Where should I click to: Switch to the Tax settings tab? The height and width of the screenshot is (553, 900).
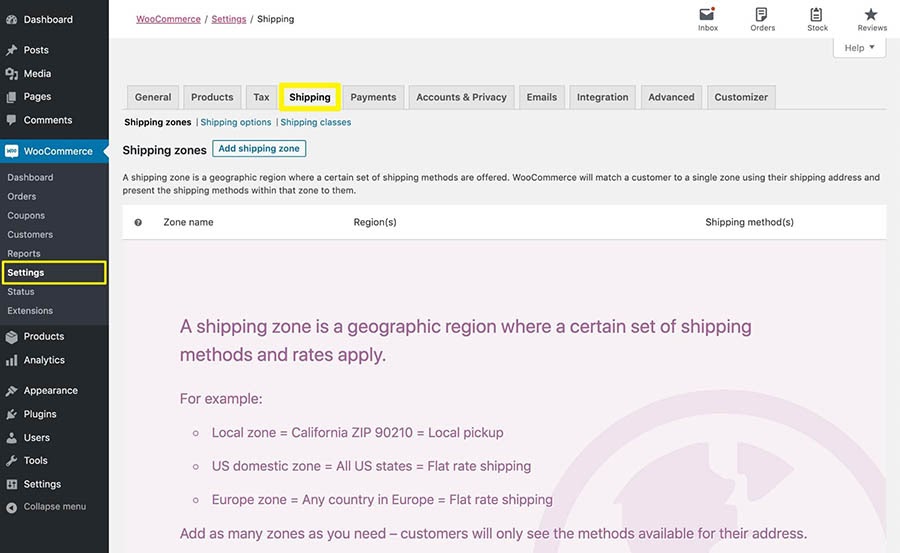(261, 97)
